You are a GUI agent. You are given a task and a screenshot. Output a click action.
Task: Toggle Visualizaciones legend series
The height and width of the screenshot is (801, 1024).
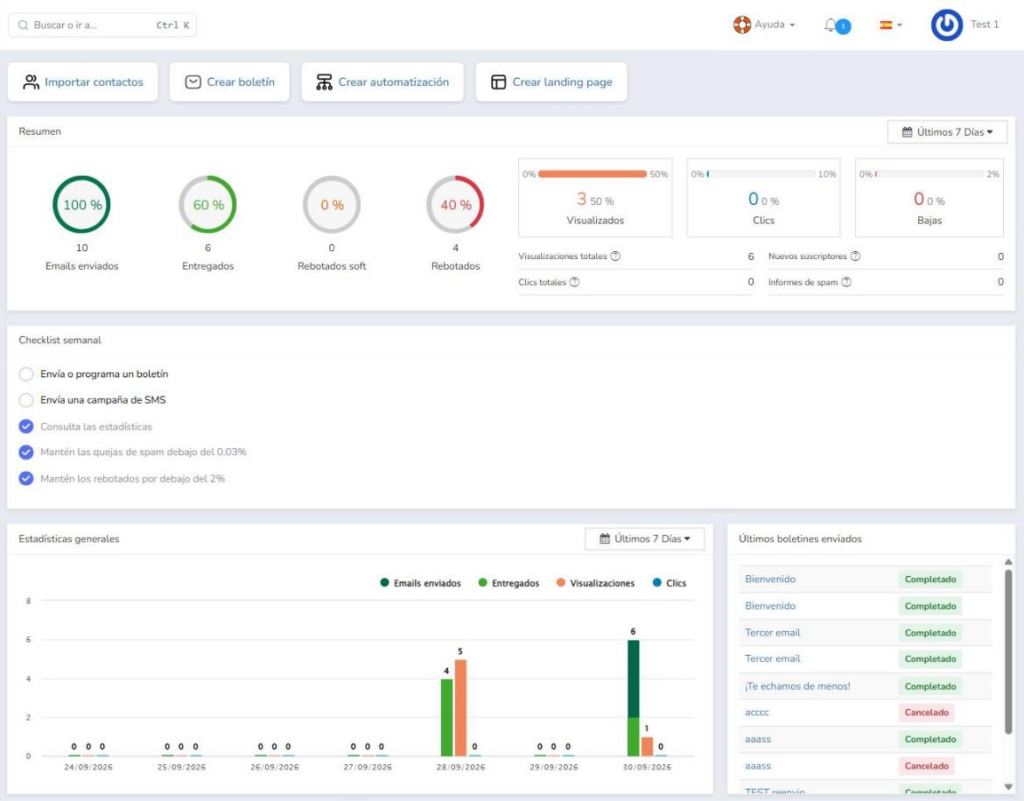(x=595, y=583)
